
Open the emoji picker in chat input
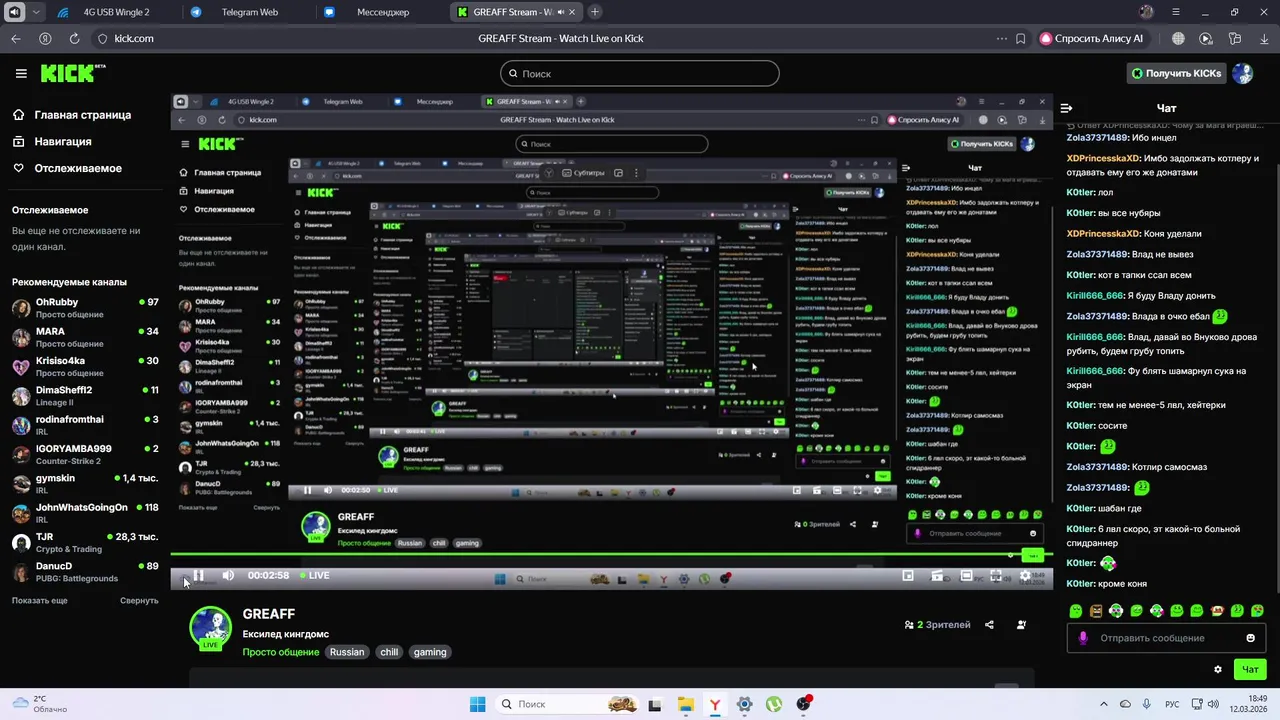point(1250,638)
